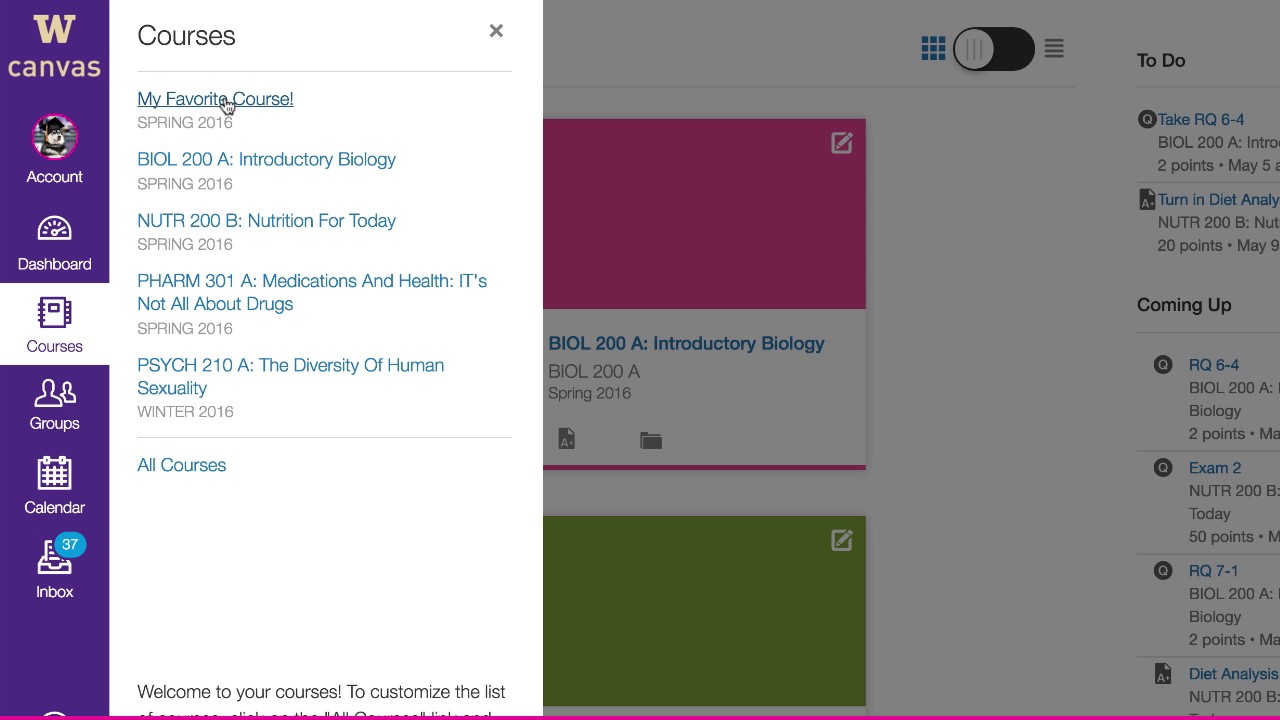Edit the BIOL 200 A card settings
Image resolution: width=1280 pixels, height=720 pixels.
(842, 143)
